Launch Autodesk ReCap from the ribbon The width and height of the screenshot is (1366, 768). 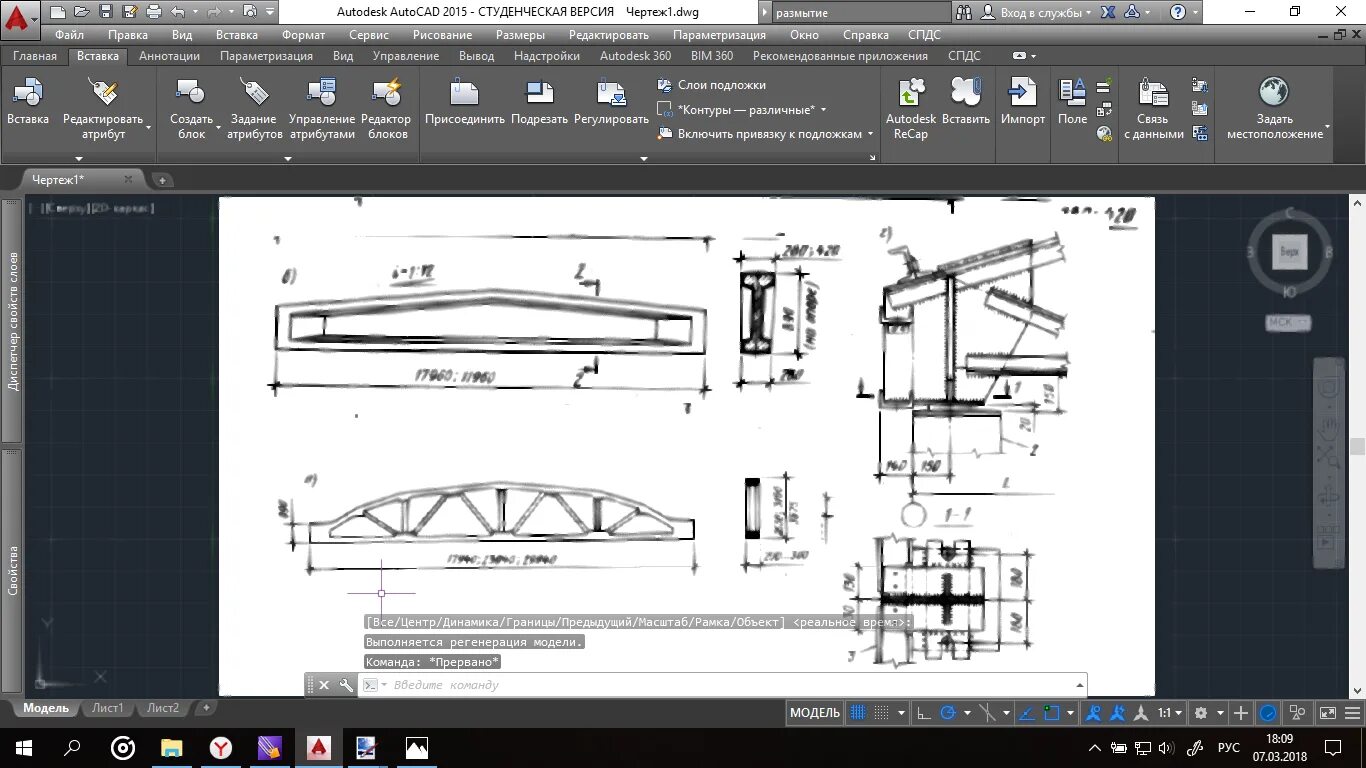click(x=910, y=110)
